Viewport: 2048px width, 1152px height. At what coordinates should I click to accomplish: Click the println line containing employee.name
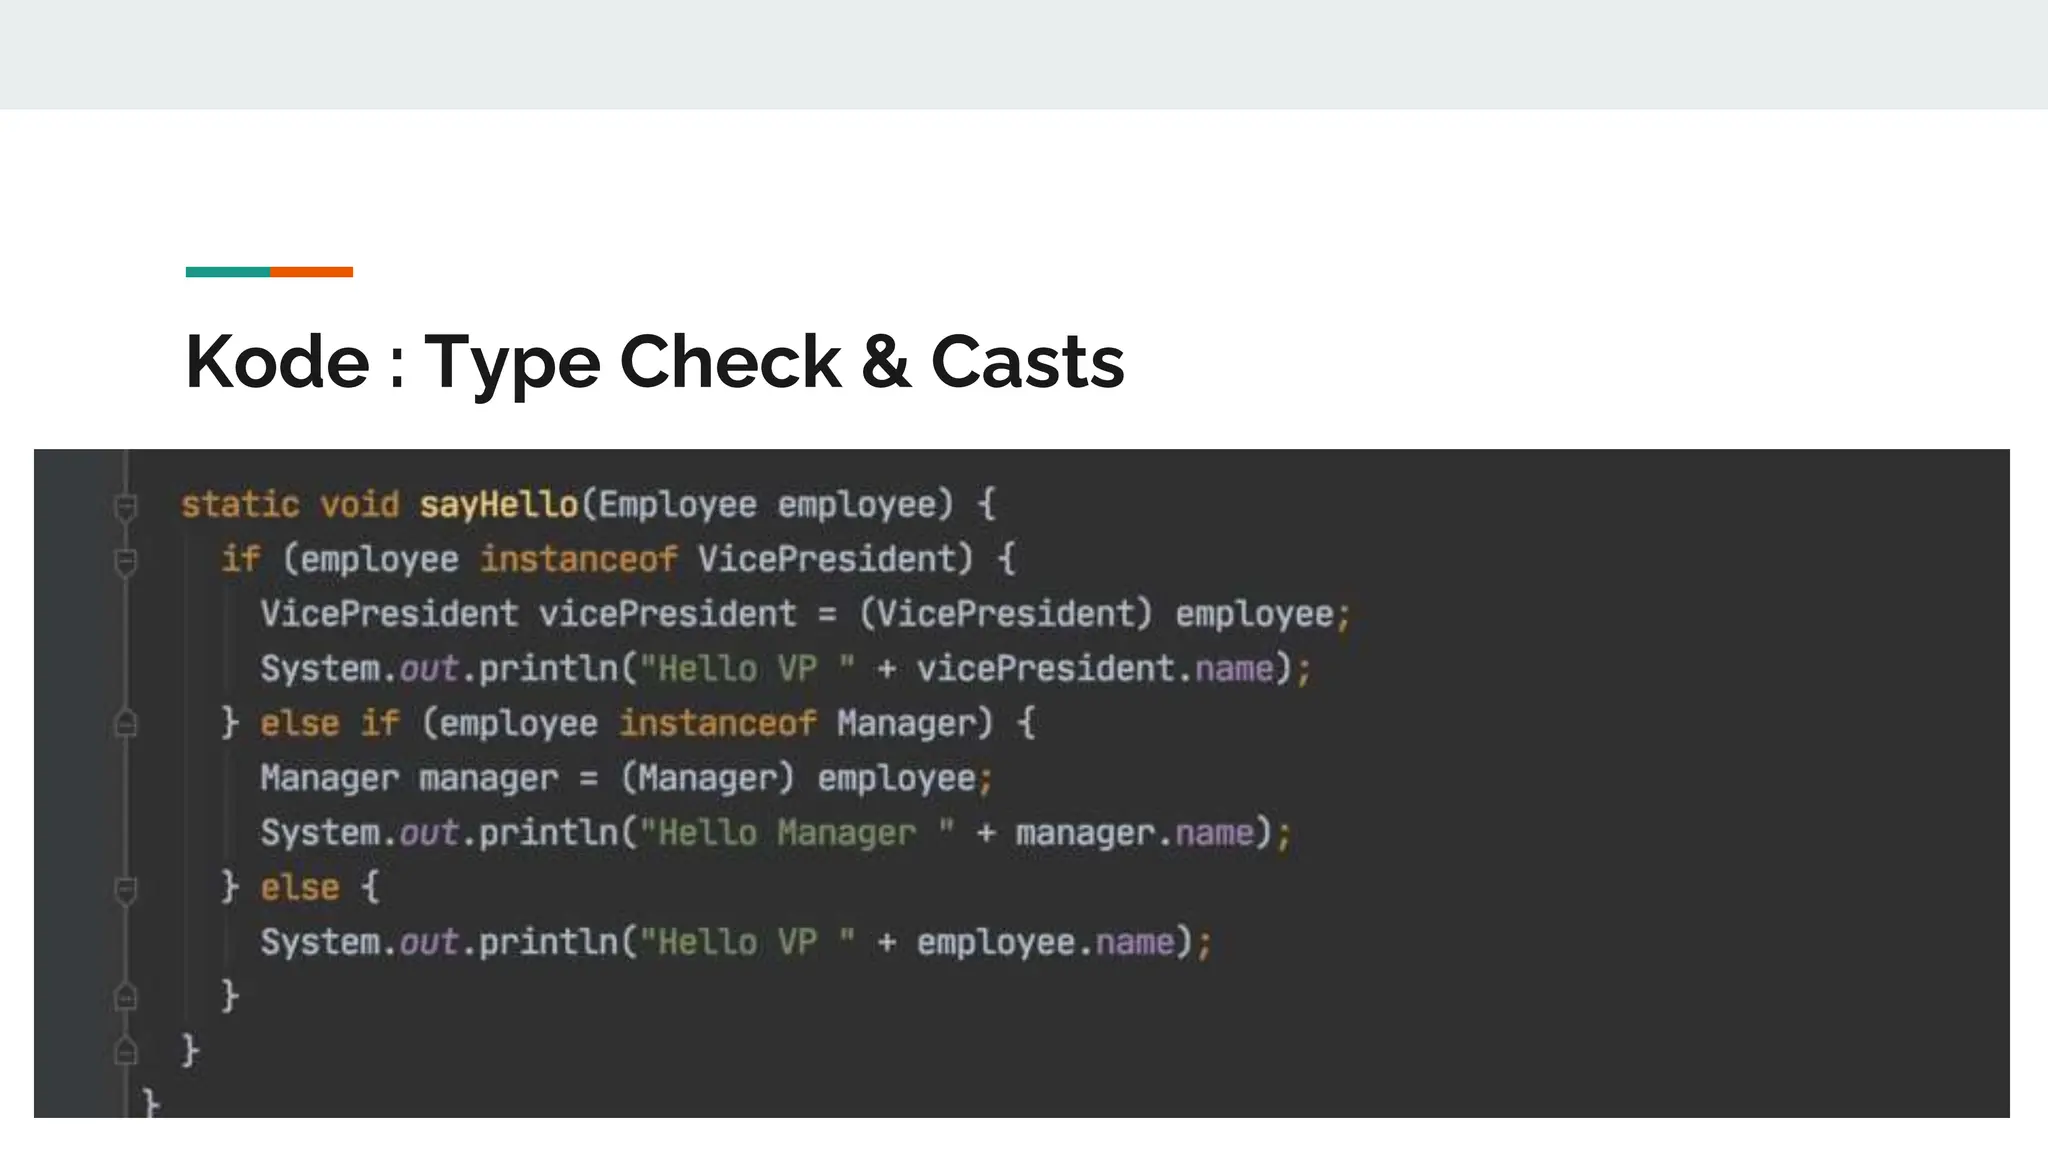coord(737,942)
